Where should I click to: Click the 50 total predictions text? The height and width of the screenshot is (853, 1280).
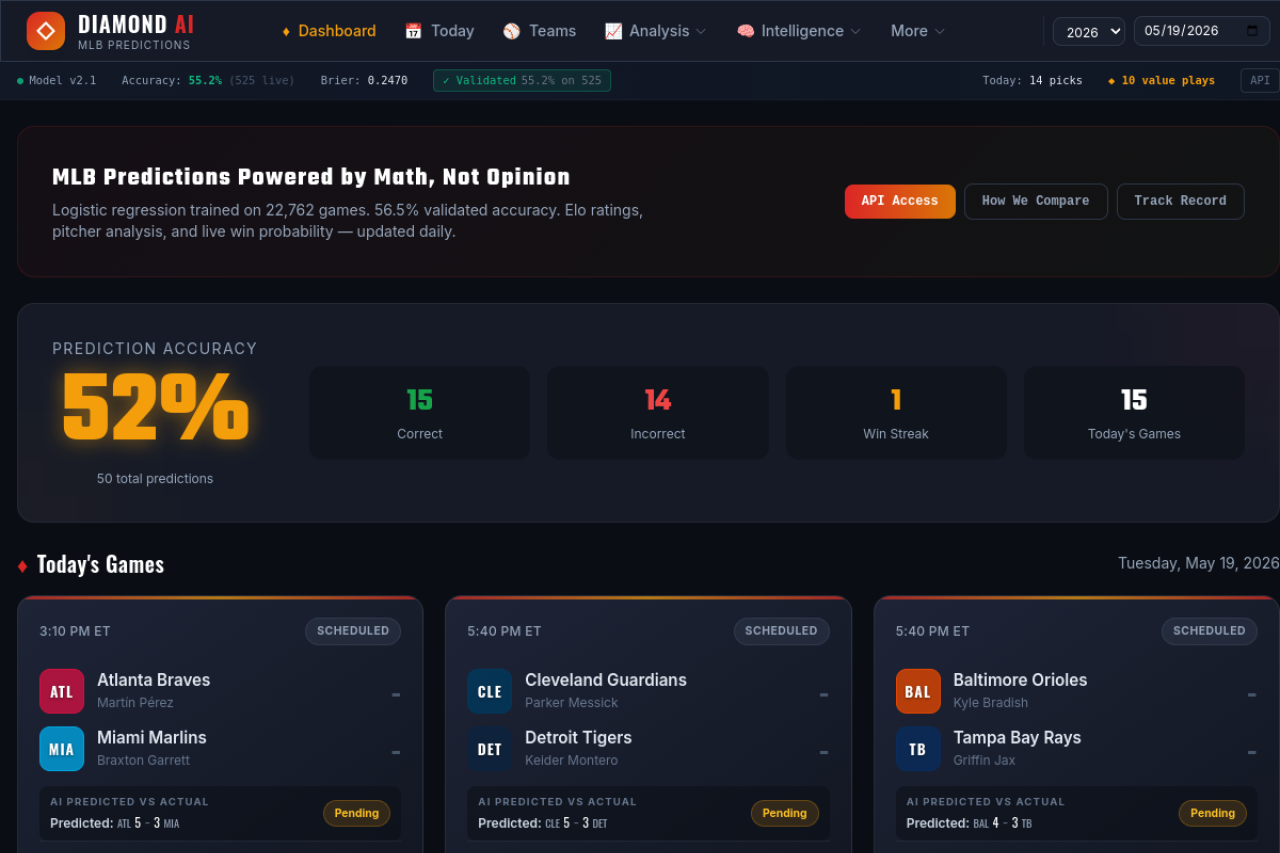155,479
